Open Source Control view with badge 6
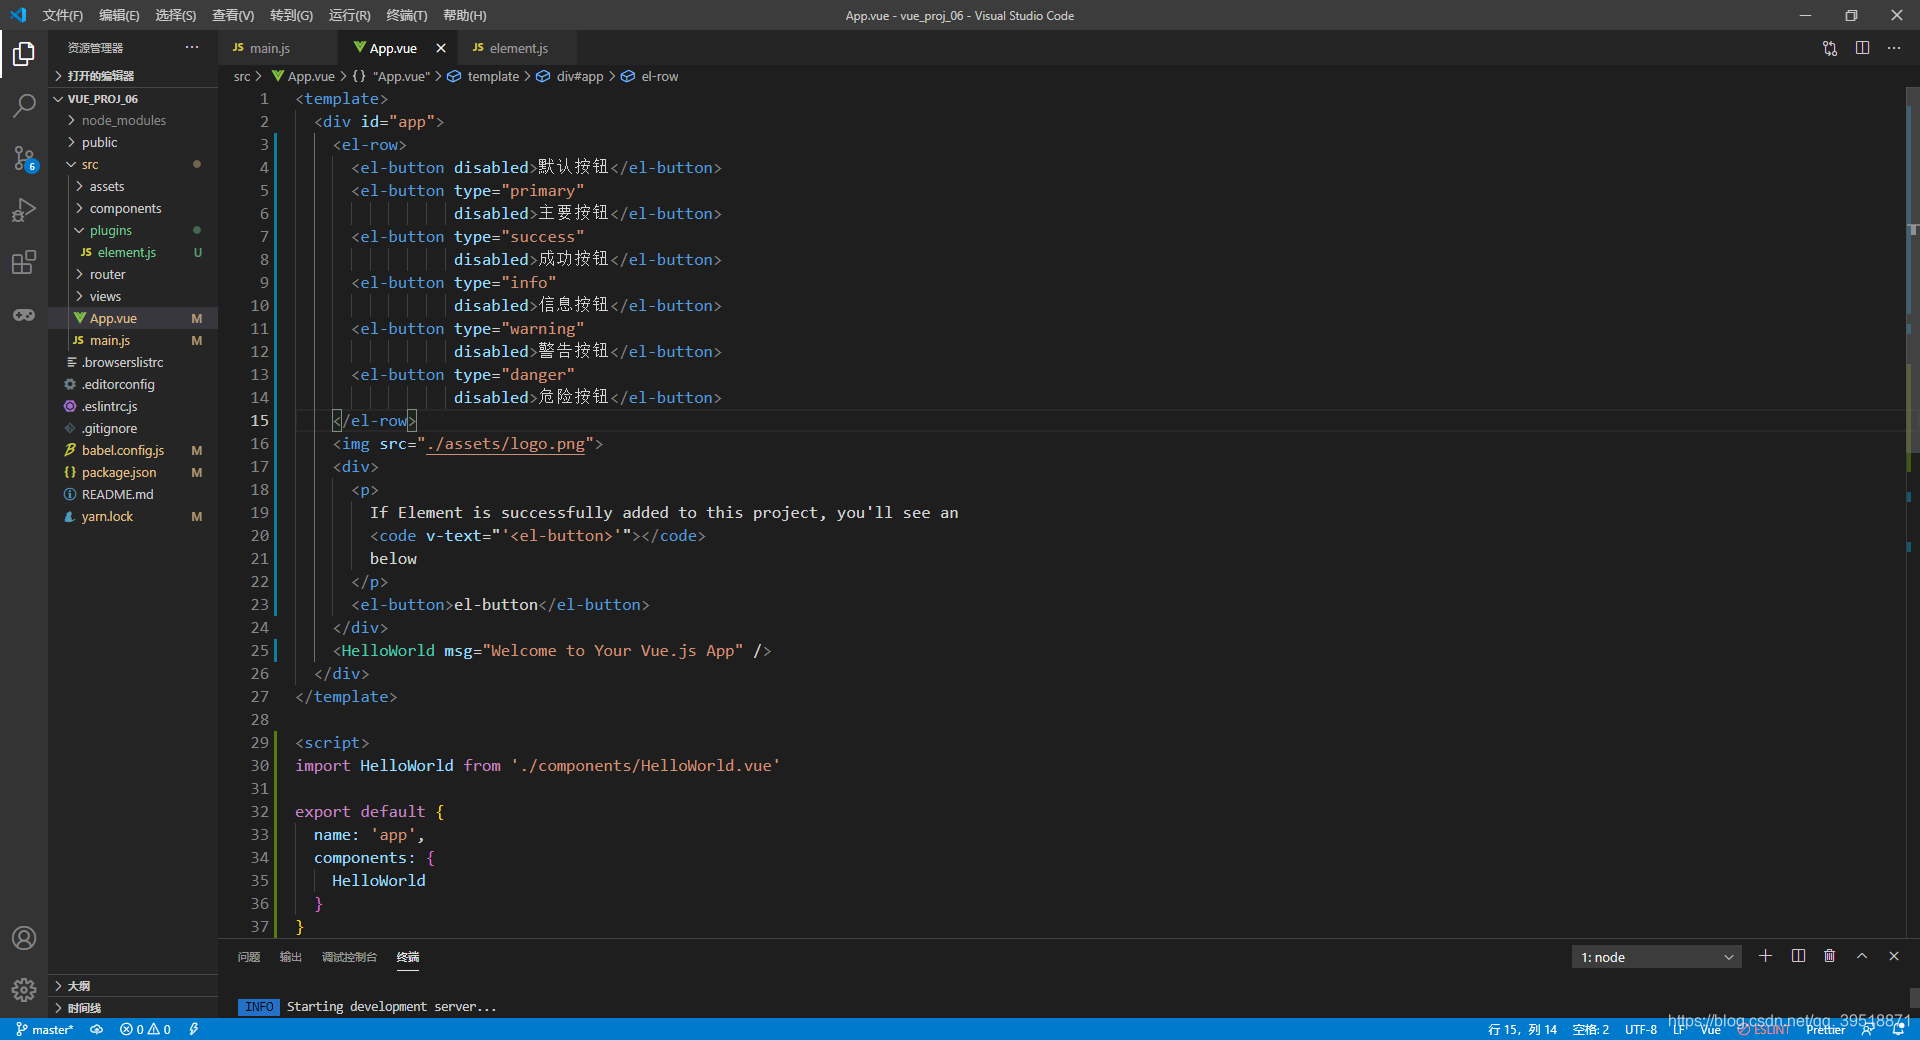Screen dimensions: 1920x1040 coord(24,158)
